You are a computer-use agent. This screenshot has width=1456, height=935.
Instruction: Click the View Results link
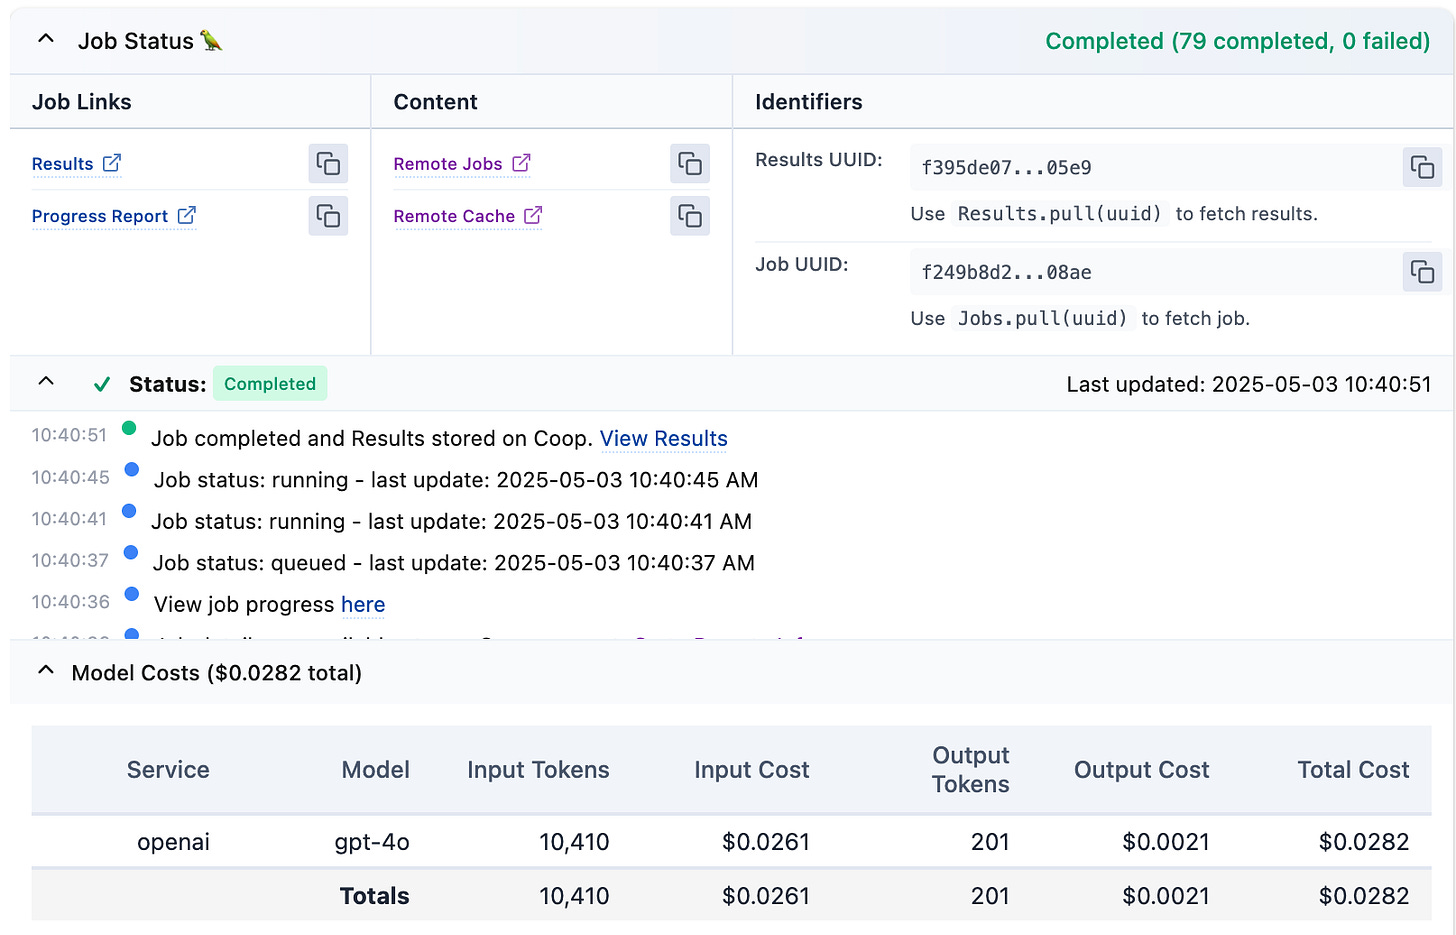pos(663,439)
